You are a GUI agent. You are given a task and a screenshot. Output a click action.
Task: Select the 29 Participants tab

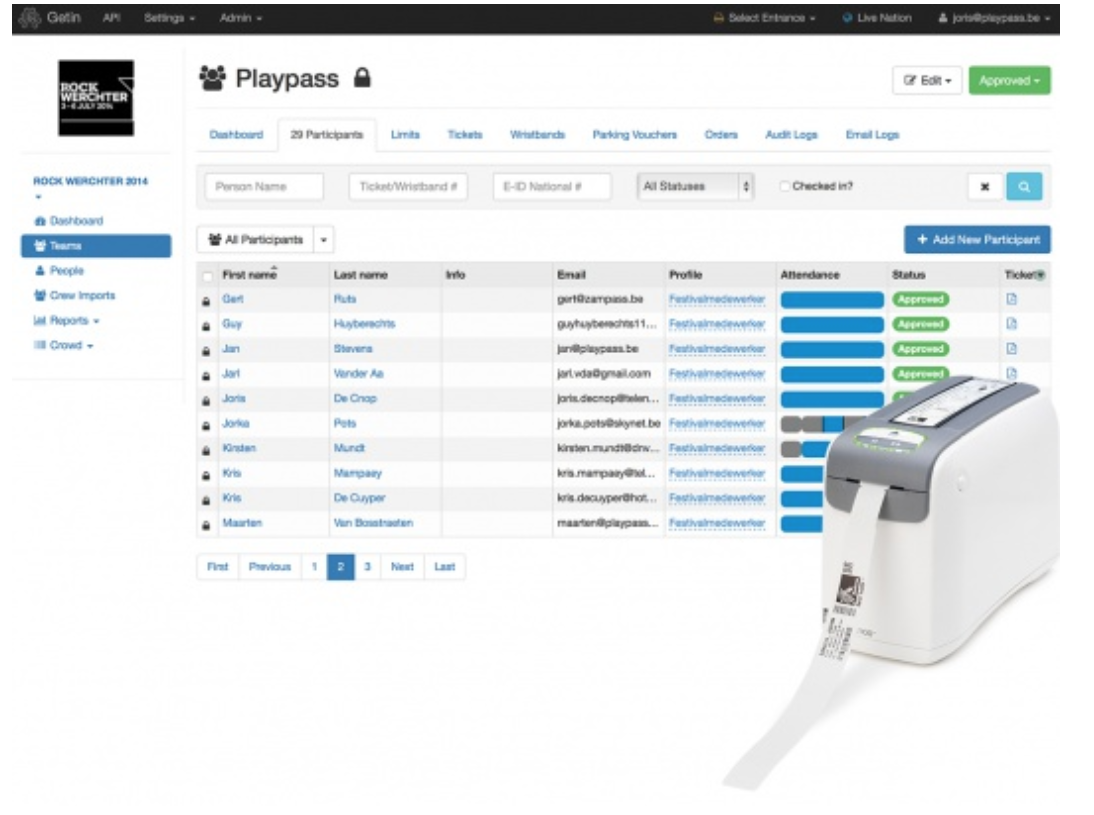pyautogui.click(x=327, y=135)
